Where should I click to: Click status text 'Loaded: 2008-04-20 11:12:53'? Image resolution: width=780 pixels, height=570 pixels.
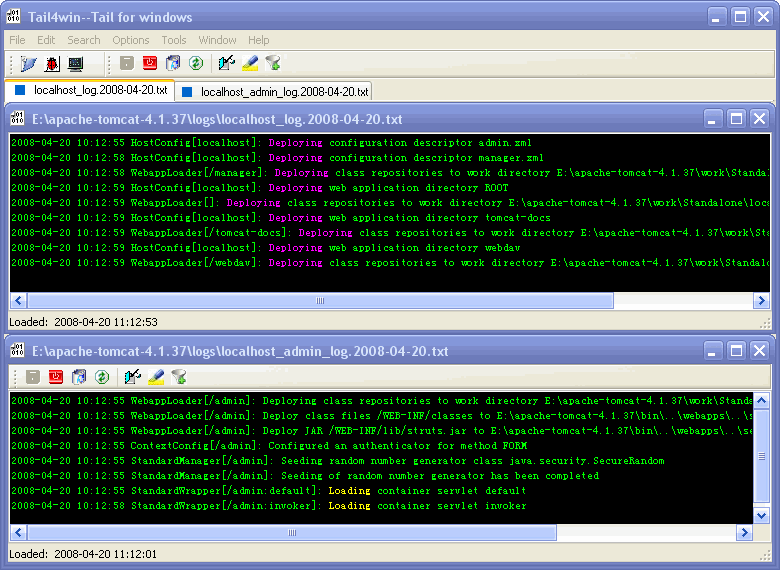click(83, 322)
